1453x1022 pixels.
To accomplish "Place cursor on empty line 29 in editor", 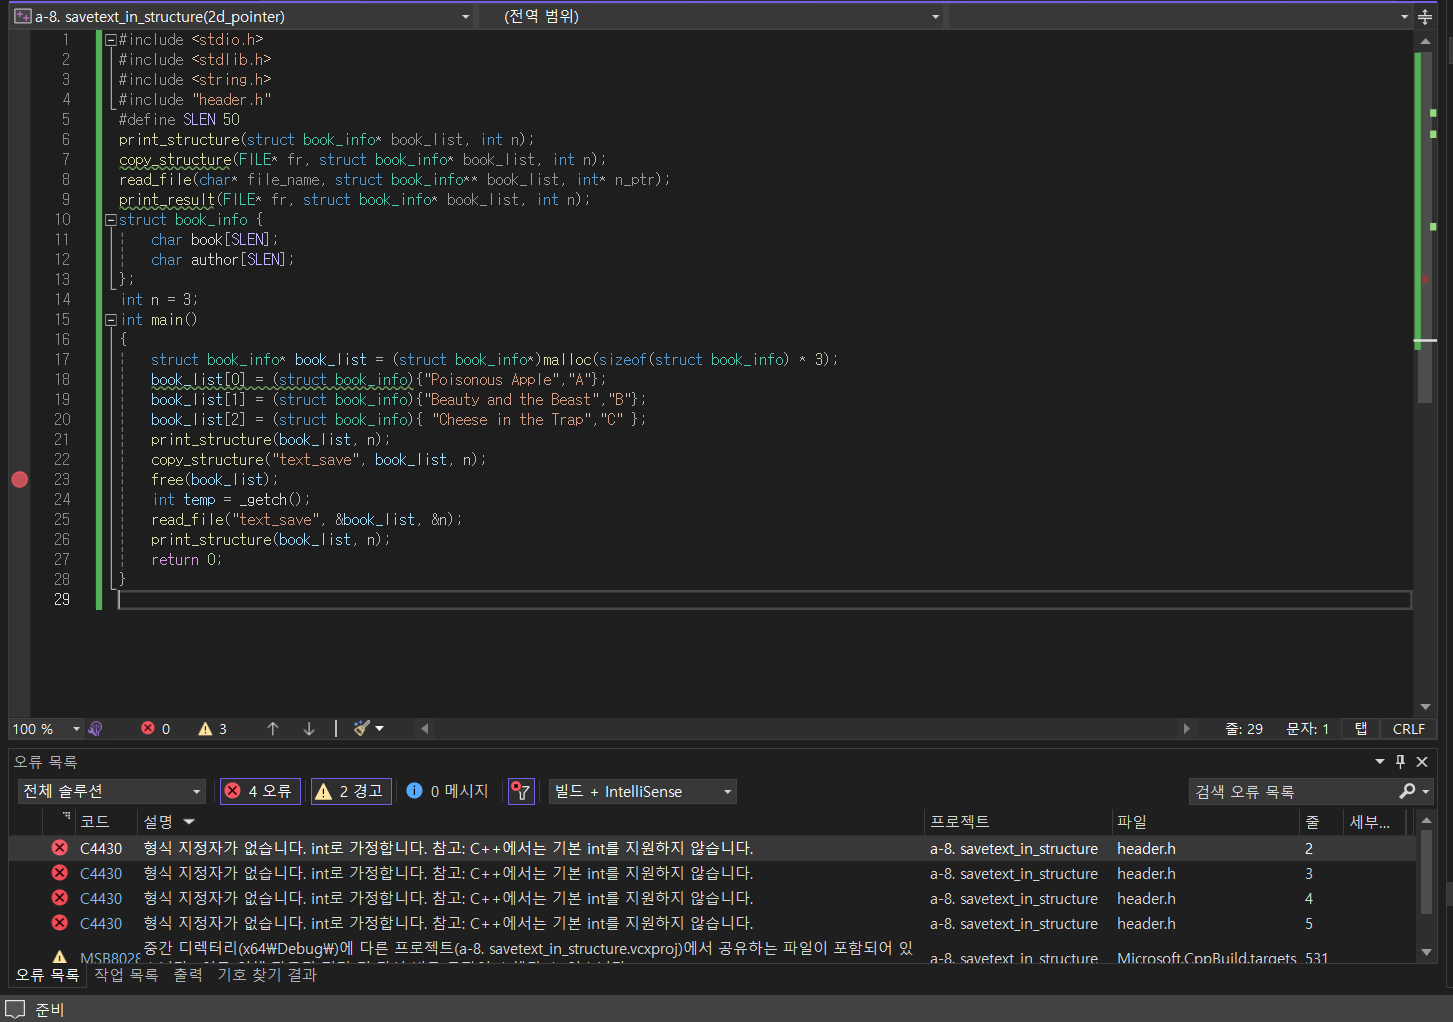I will click(x=765, y=600).
